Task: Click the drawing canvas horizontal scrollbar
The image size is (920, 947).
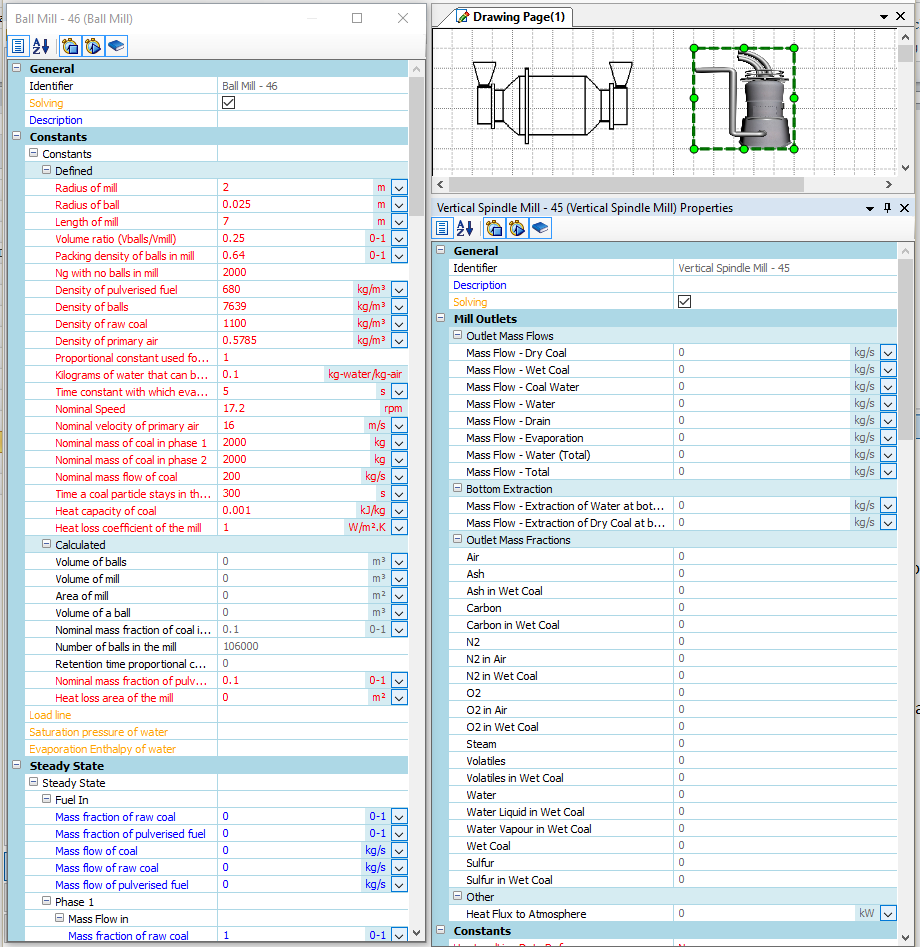Action: 626,185
